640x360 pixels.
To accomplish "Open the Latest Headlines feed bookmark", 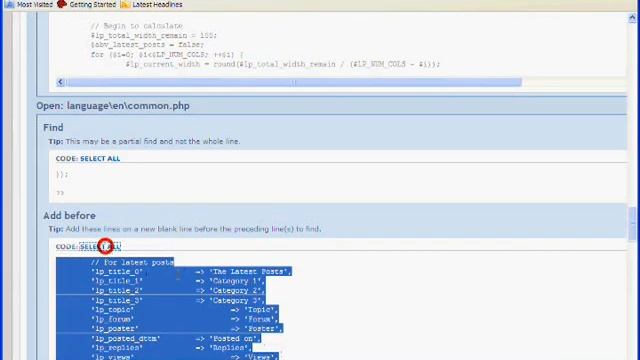I will coord(152,4).
